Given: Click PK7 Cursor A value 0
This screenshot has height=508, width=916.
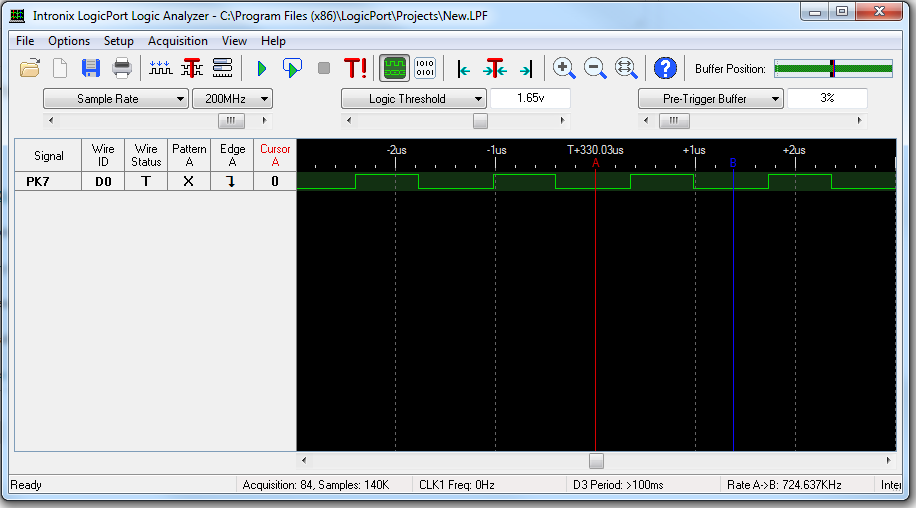Looking at the screenshot, I should [275, 181].
